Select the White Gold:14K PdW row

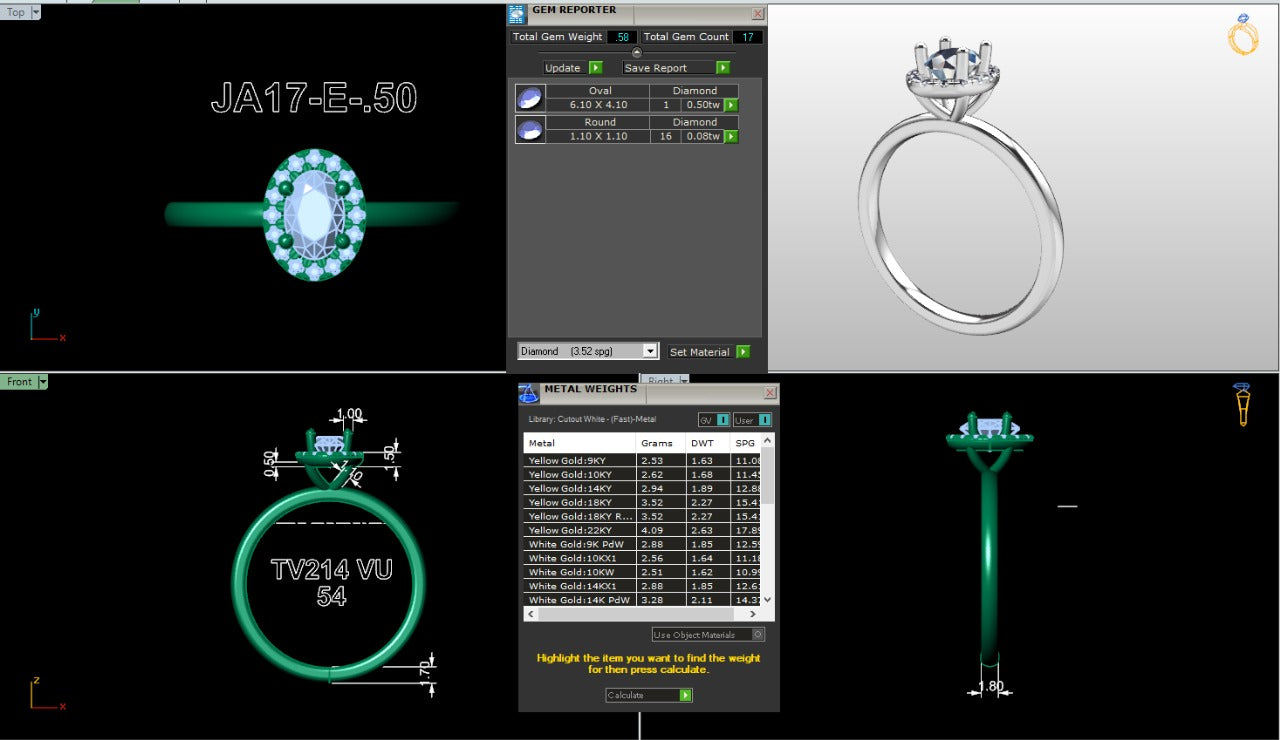(x=643, y=600)
